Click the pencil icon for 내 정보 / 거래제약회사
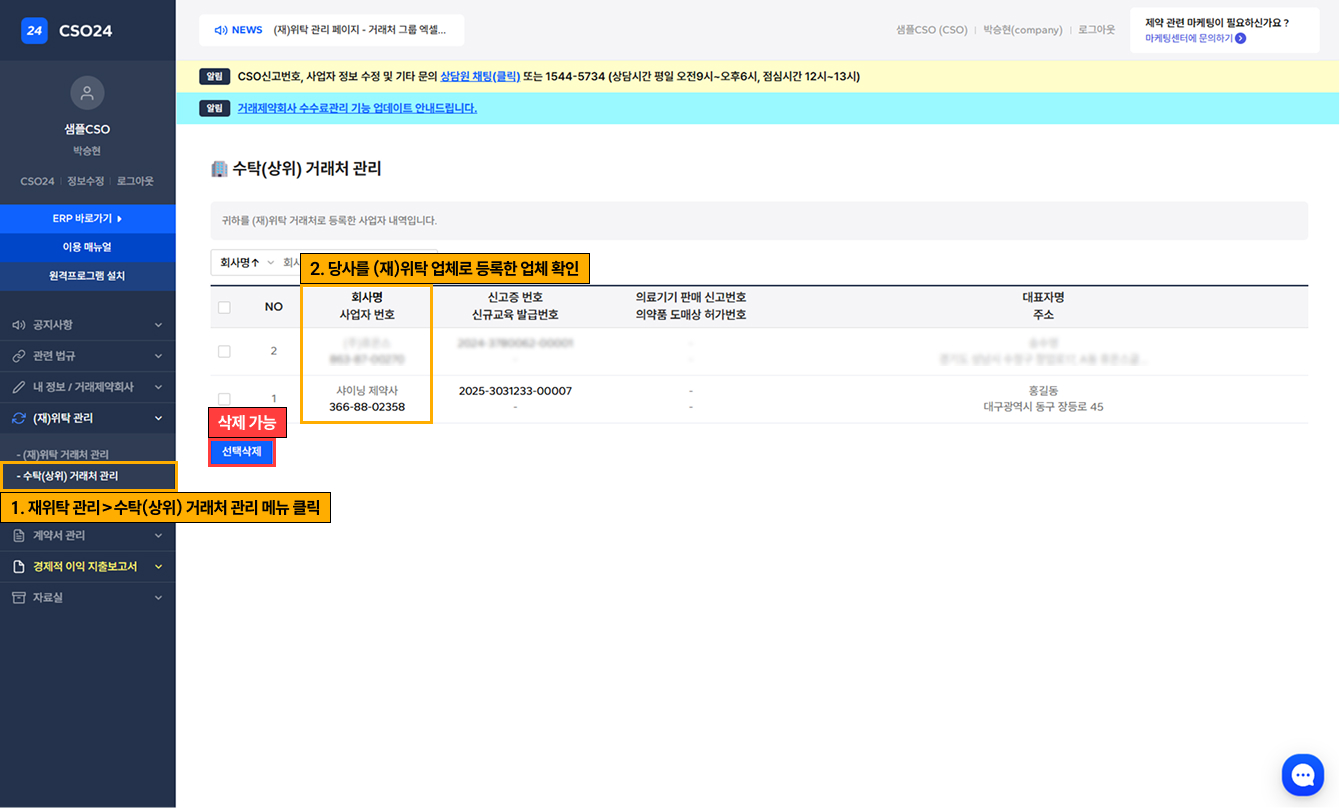 (x=18, y=387)
